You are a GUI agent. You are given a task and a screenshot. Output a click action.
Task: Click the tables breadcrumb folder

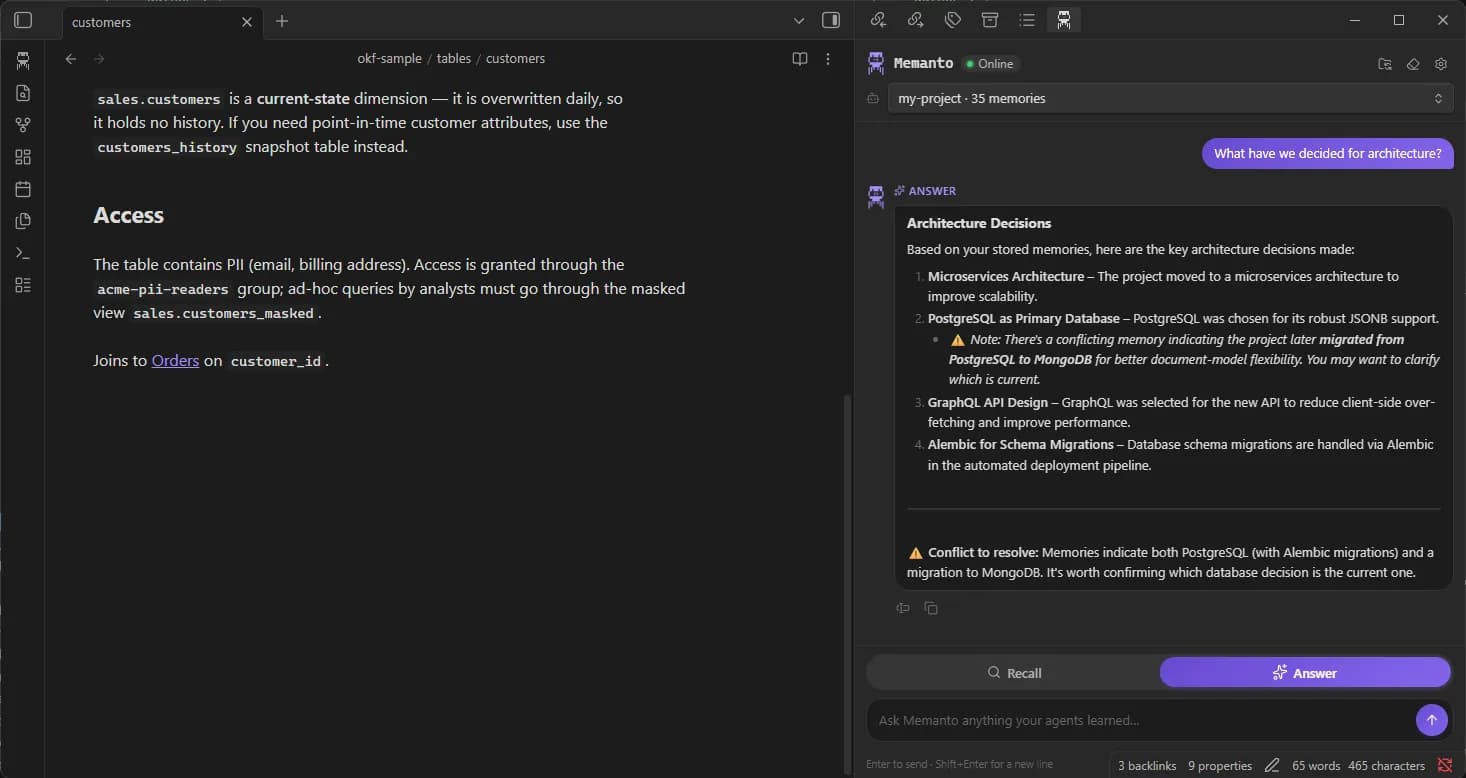coord(454,59)
